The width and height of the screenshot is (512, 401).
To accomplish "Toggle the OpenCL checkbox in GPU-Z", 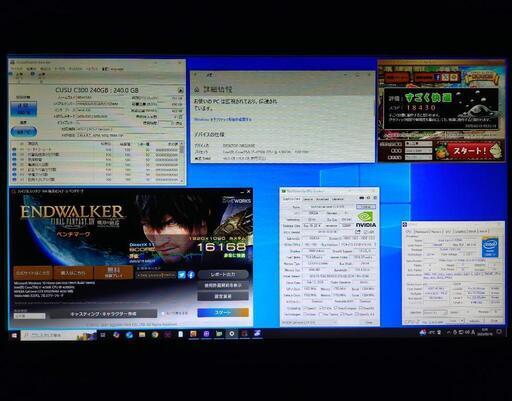I will (306, 308).
